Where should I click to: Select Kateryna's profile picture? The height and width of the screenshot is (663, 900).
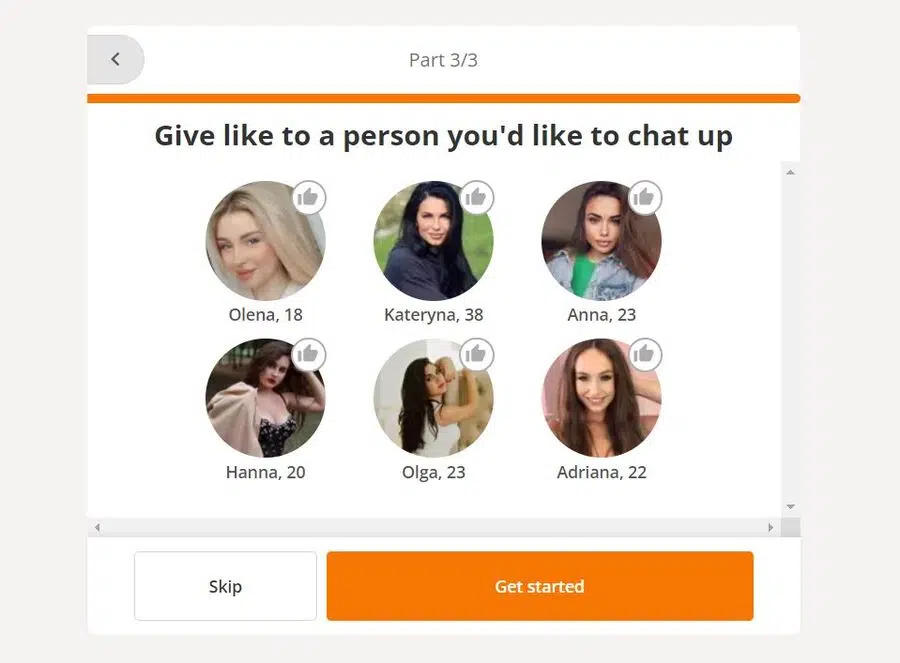[x=433, y=241]
